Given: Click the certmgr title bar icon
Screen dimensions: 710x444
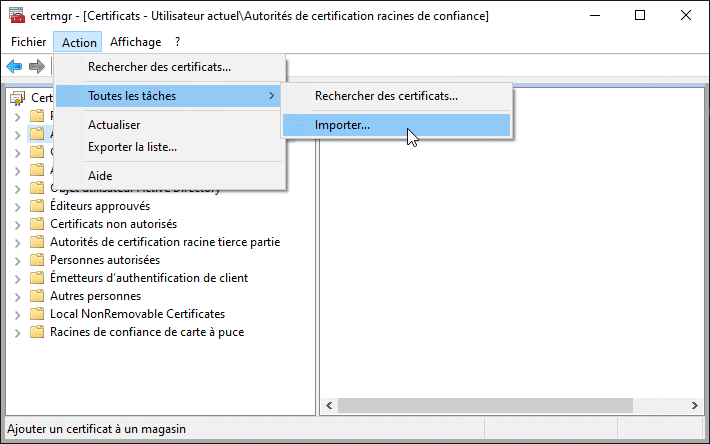Looking at the screenshot, I should [x=16, y=16].
